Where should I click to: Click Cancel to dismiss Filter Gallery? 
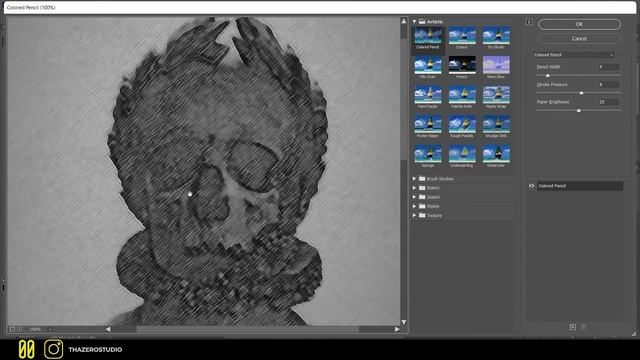pyautogui.click(x=579, y=38)
